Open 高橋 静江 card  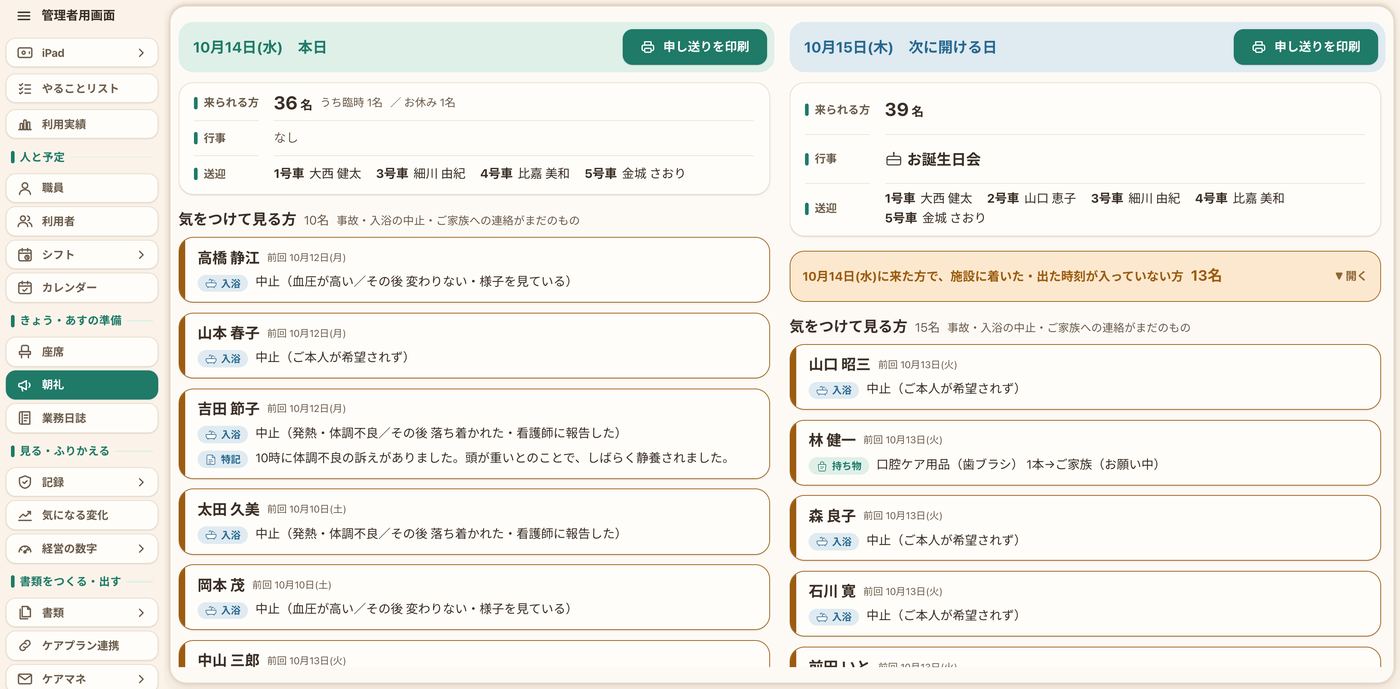point(474,270)
